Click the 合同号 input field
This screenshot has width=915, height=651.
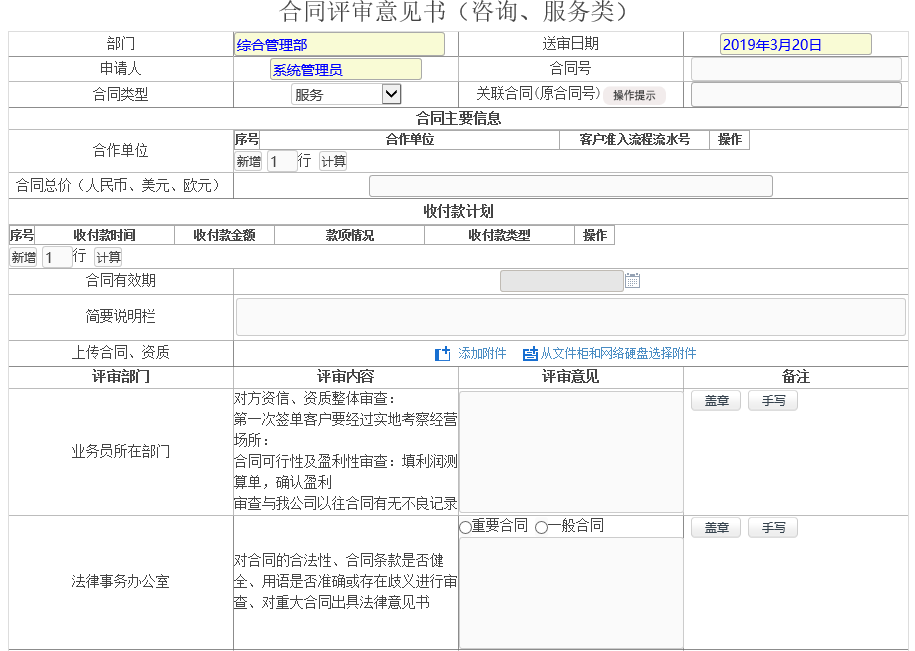(796, 69)
